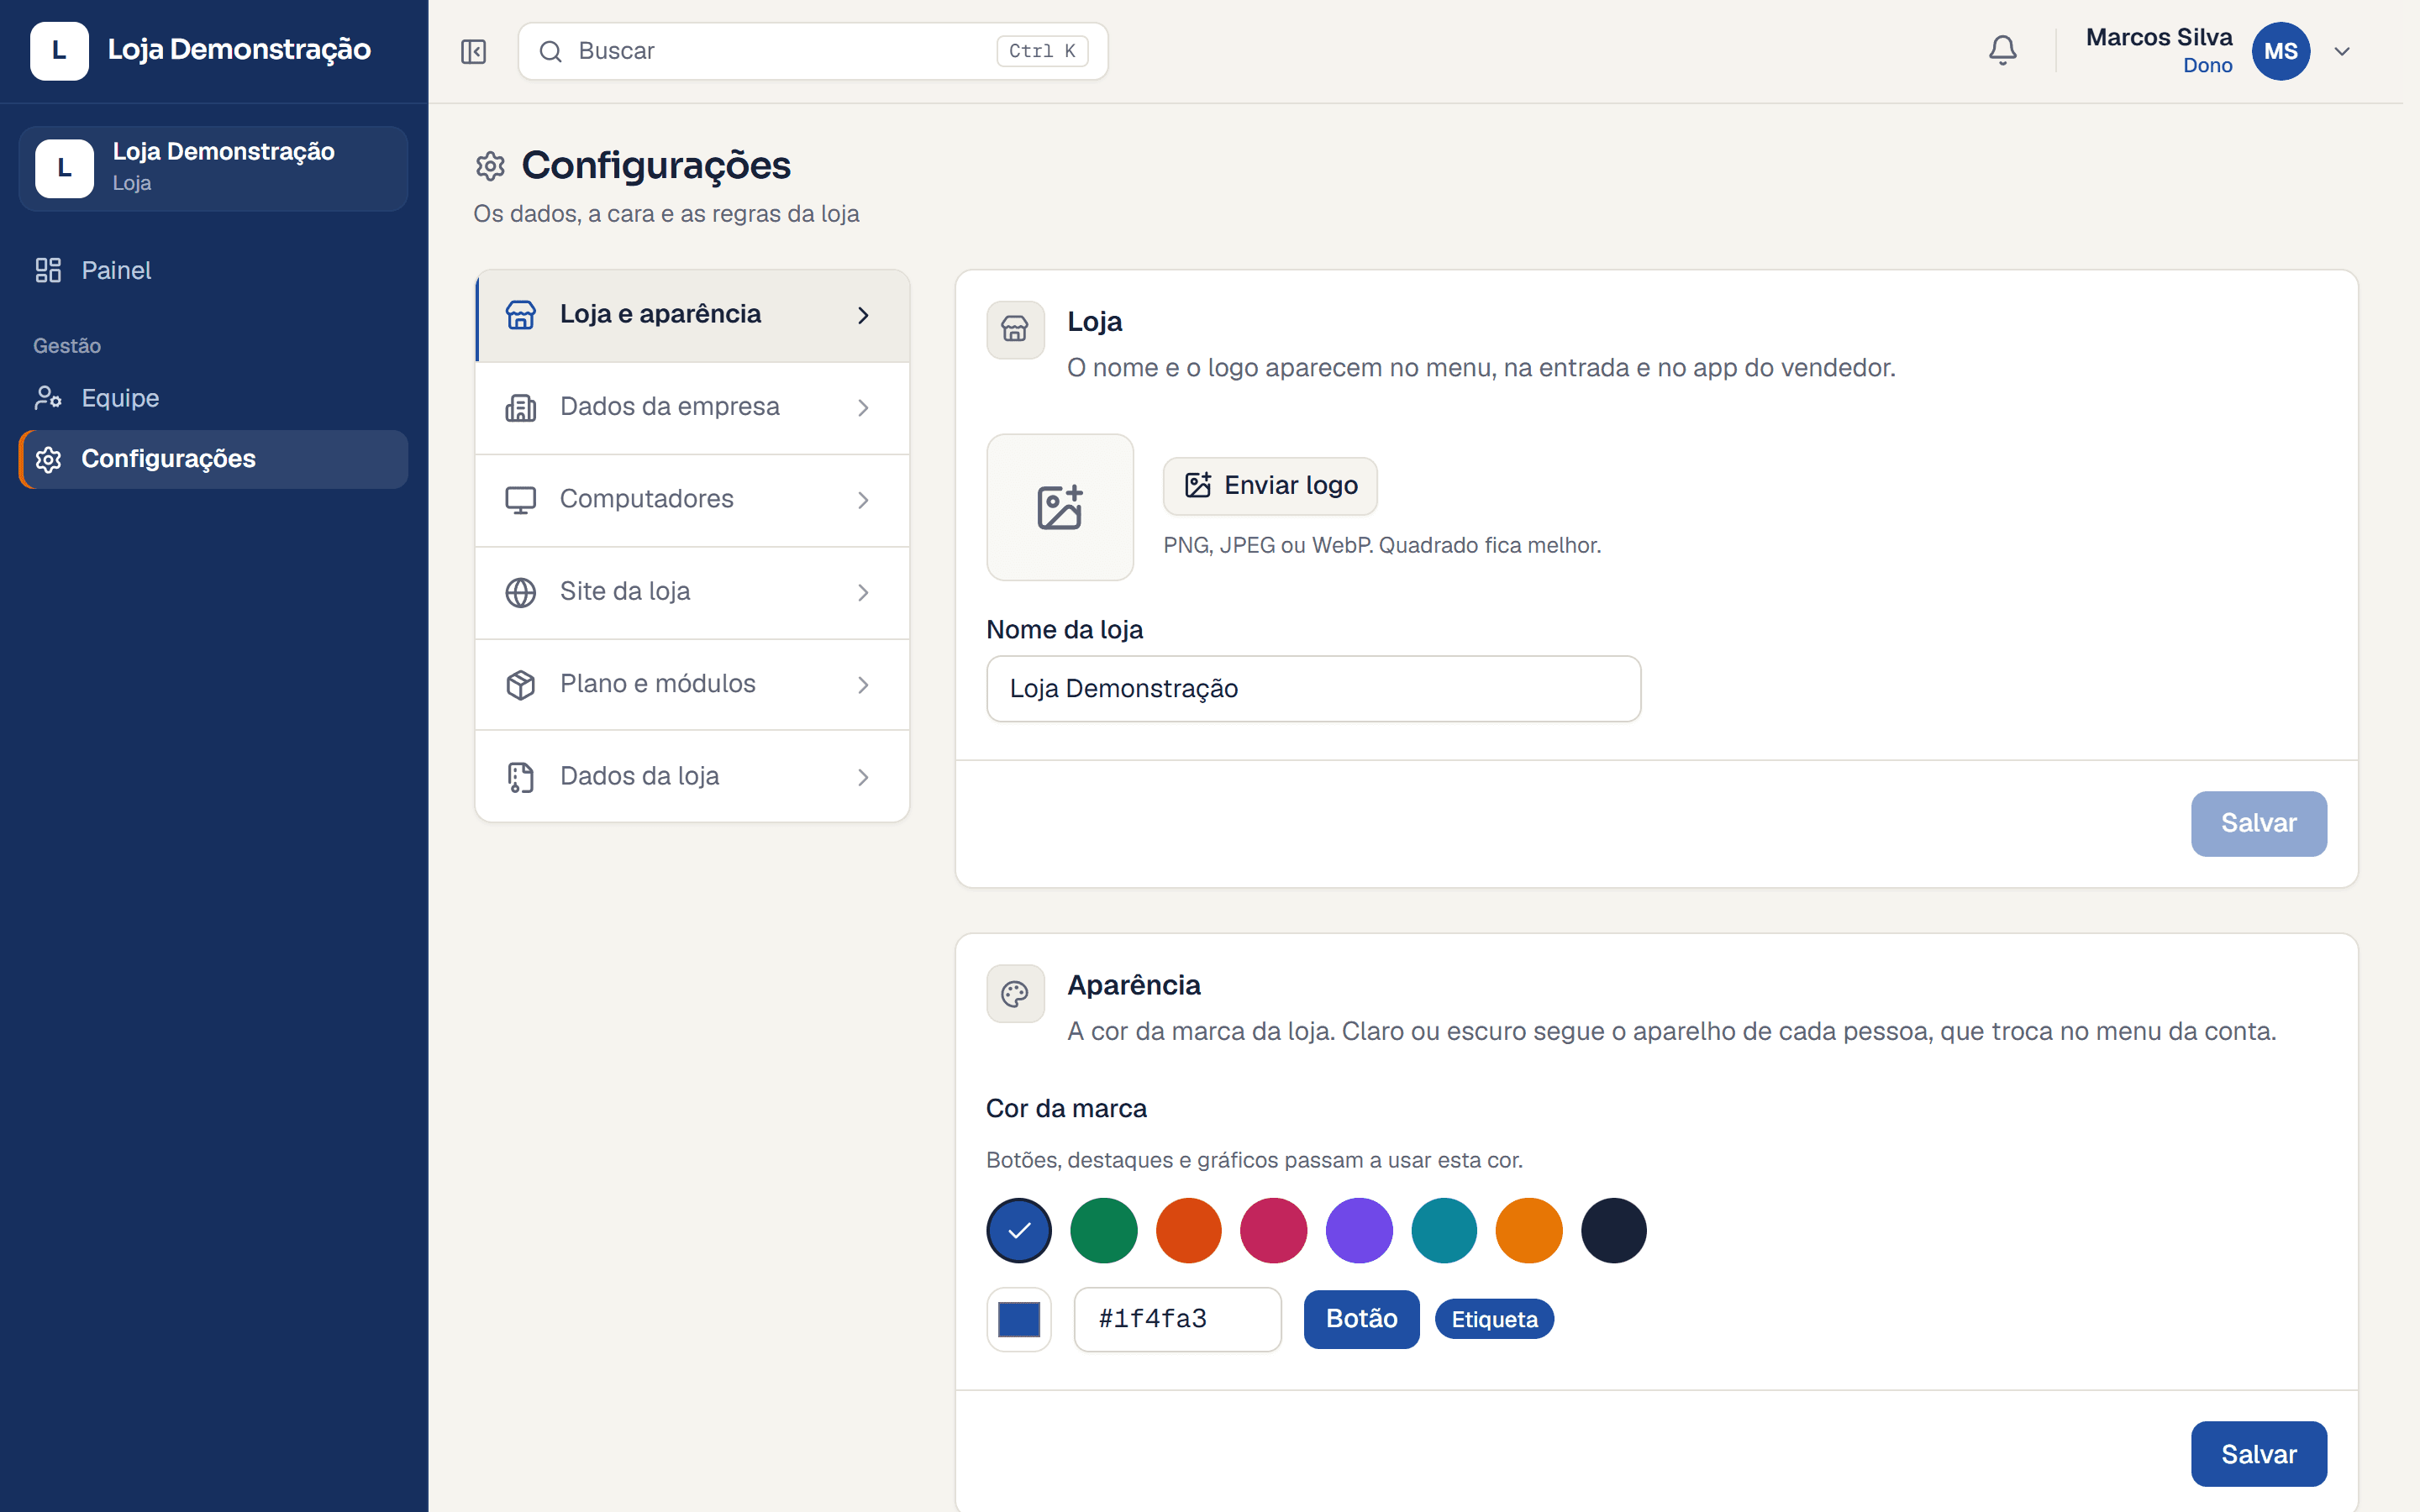Expand the Dados da loja chevron
2420x1512 pixels.
(863, 777)
